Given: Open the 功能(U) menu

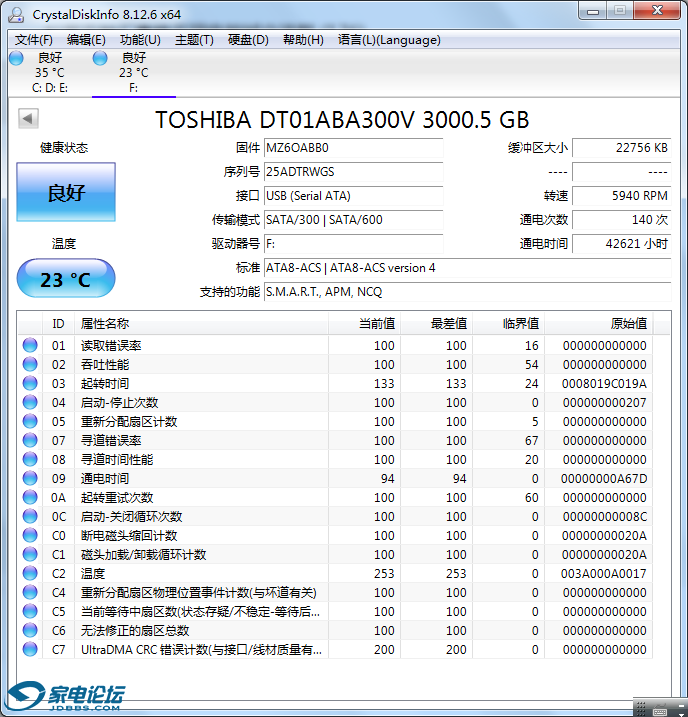Looking at the screenshot, I should click(140, 40).
